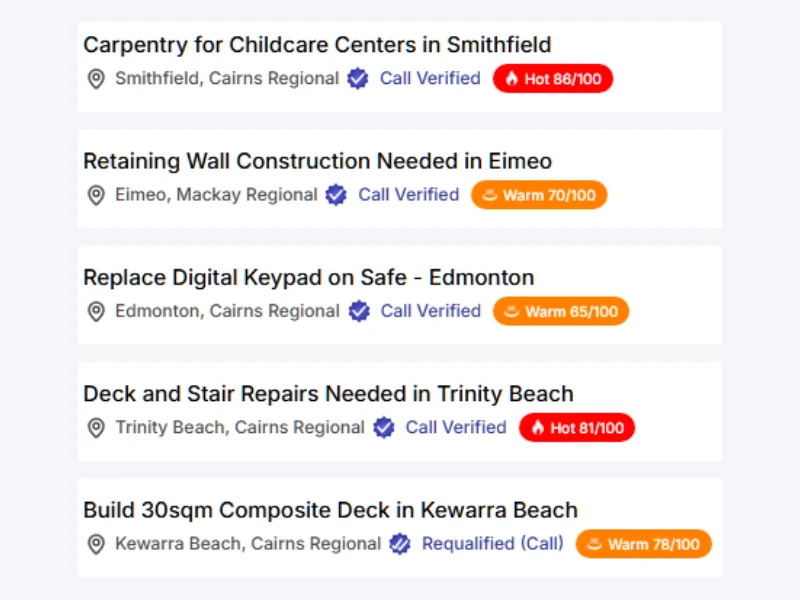Click verified badge icon in Edmonton listing
The height and width of the screenshot is (600, 800).
coord(359,312)
